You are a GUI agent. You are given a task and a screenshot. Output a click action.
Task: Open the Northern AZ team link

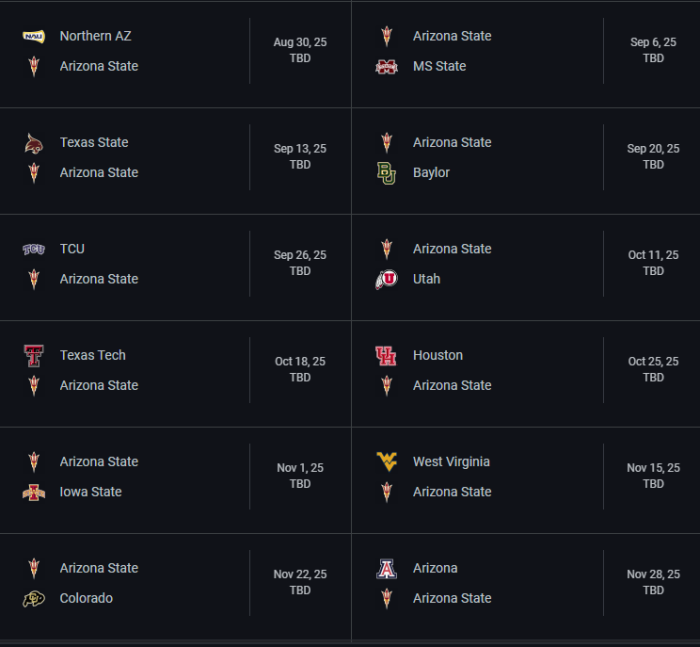[x=96, y=36]
